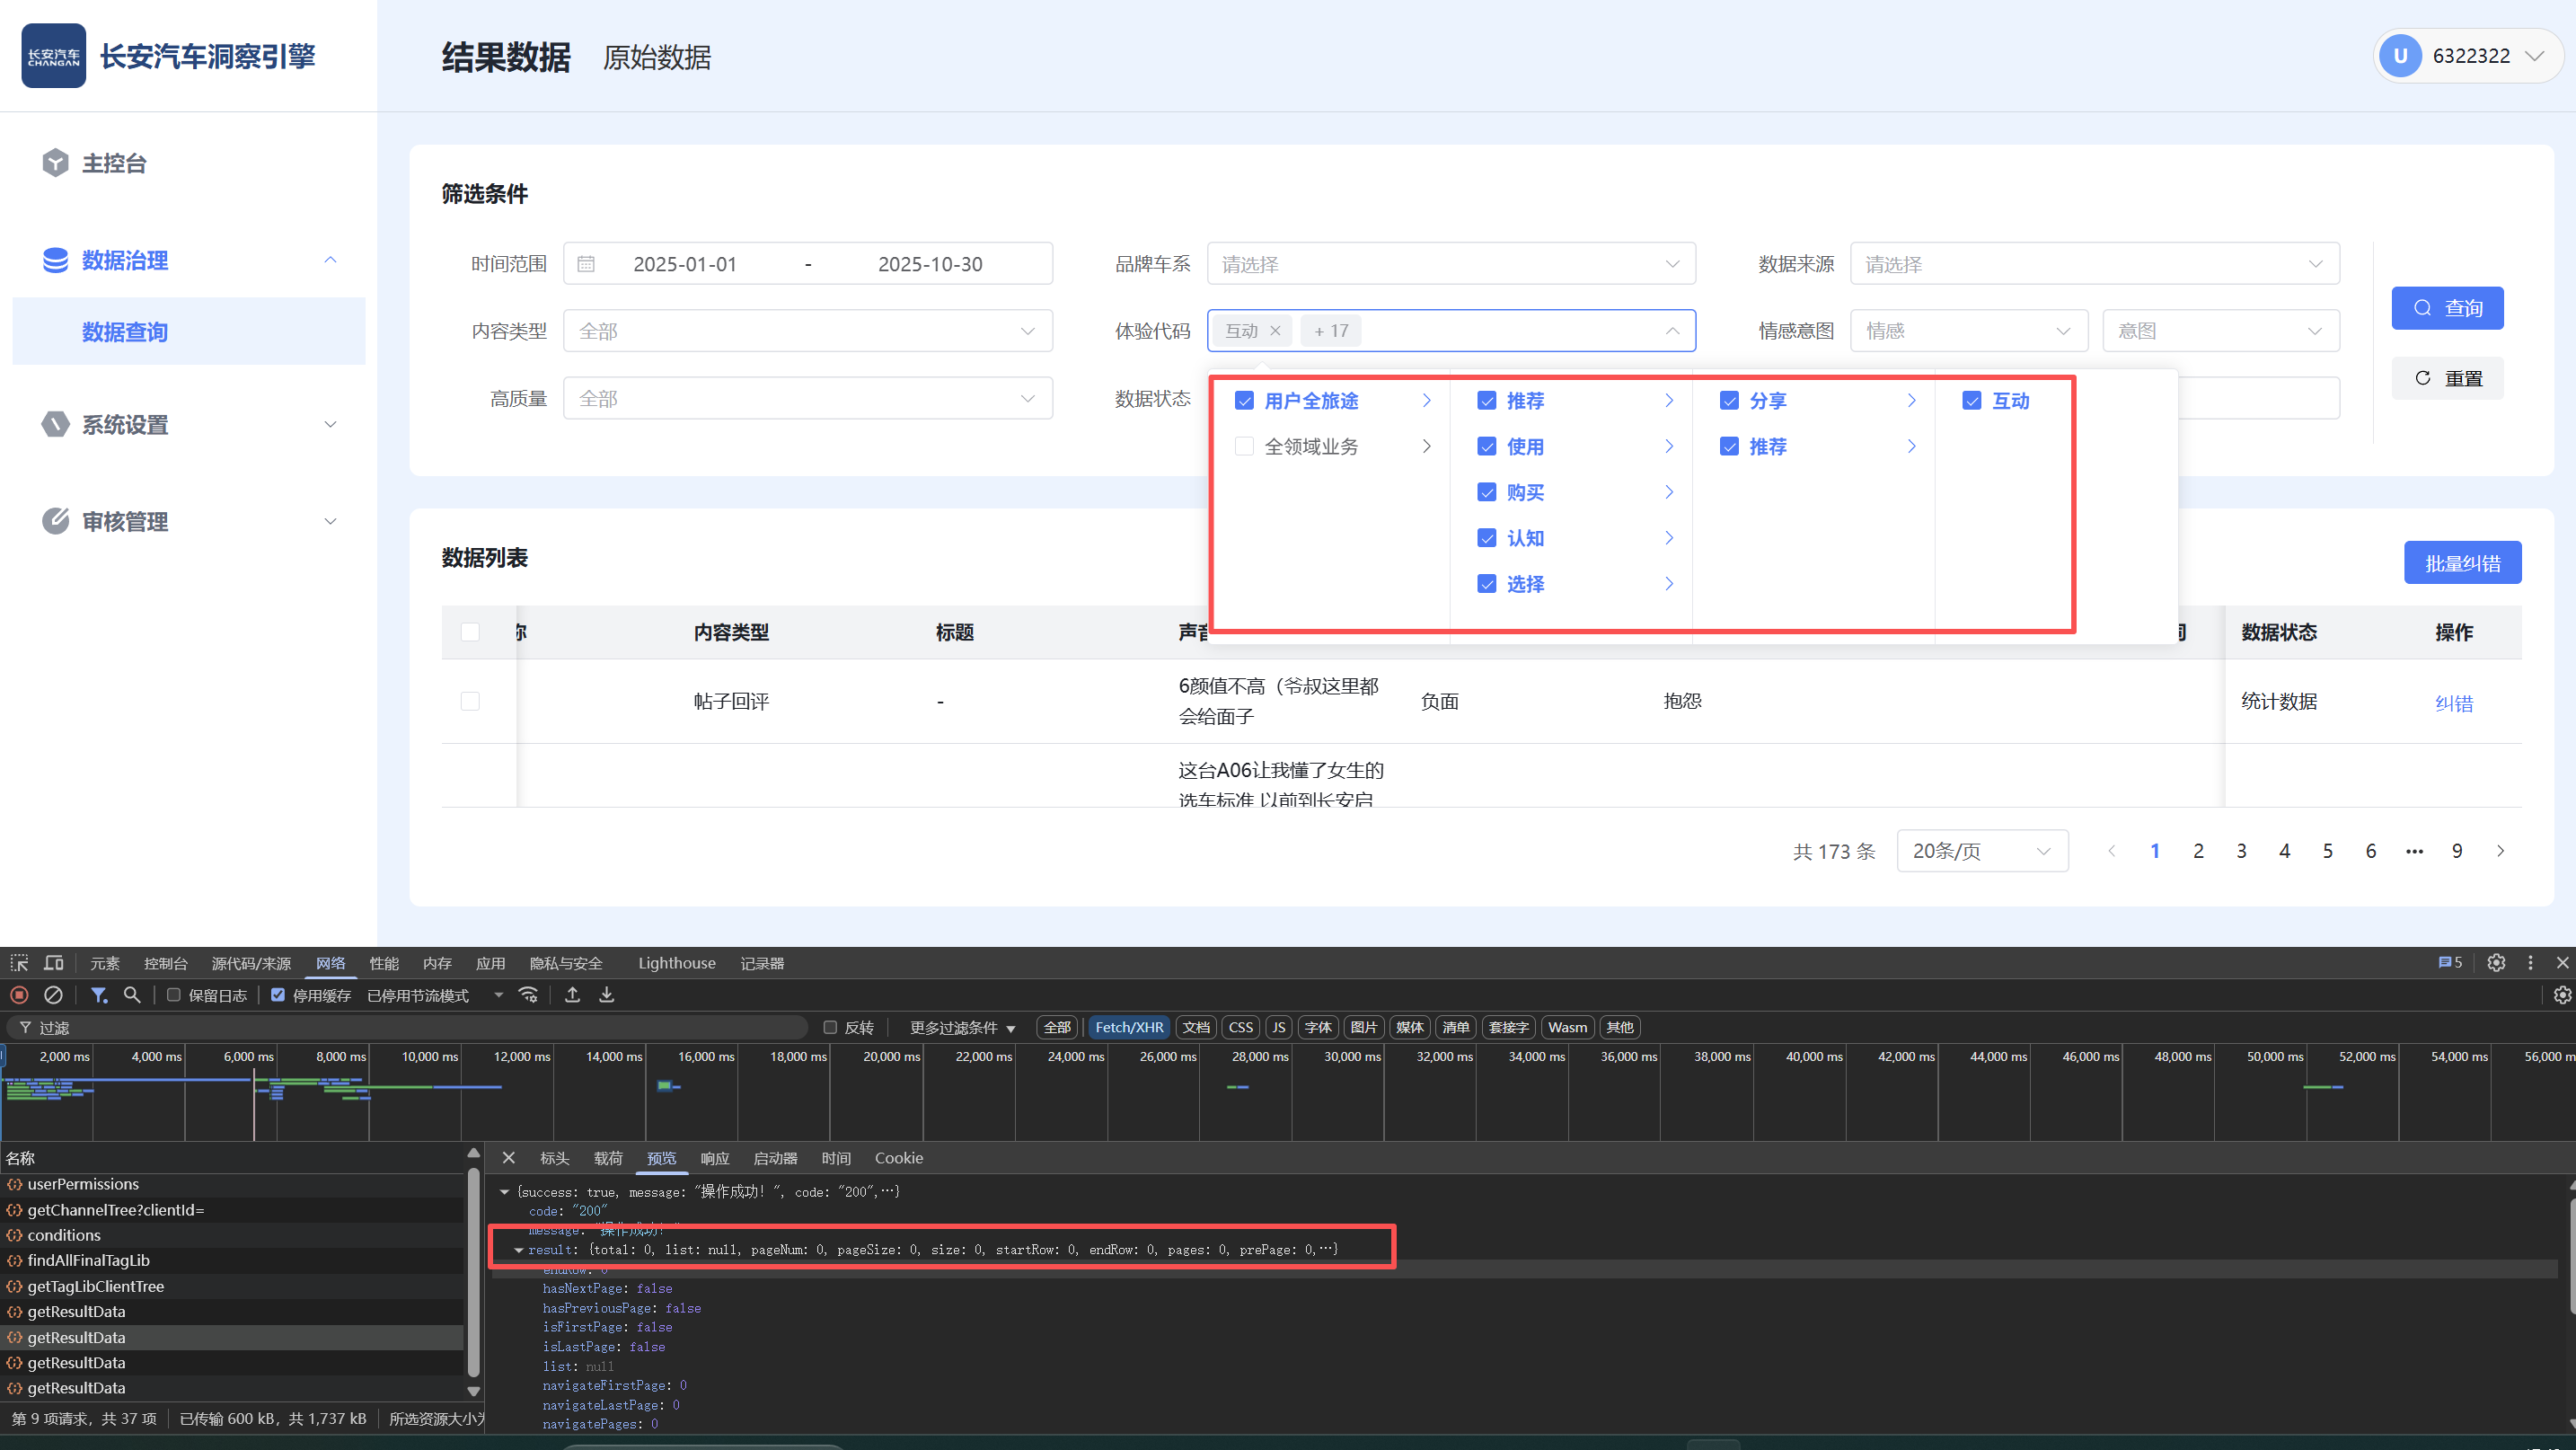Click the network filter funnel icon
This screenshot has width=2576, height=1450.
pyautogui.click(x=98, y=995)
